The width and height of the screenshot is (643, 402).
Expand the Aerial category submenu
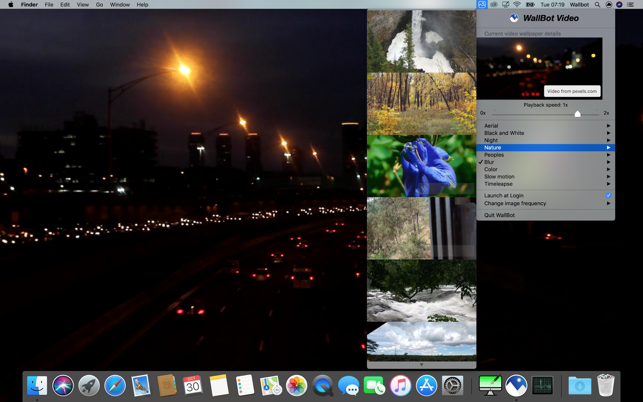545,126
